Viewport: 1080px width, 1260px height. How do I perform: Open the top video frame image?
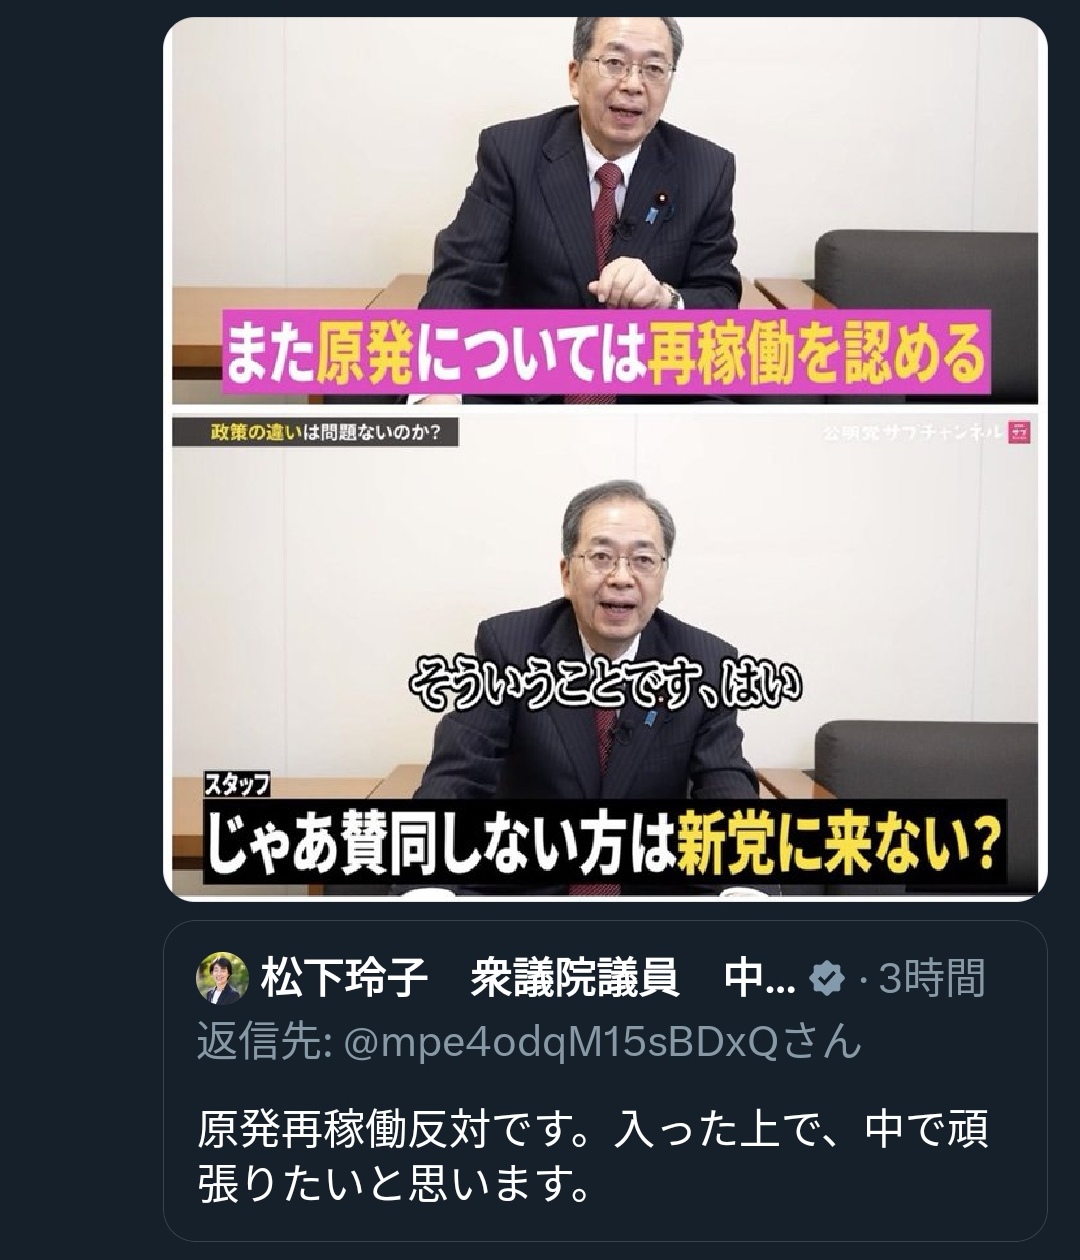605,211
